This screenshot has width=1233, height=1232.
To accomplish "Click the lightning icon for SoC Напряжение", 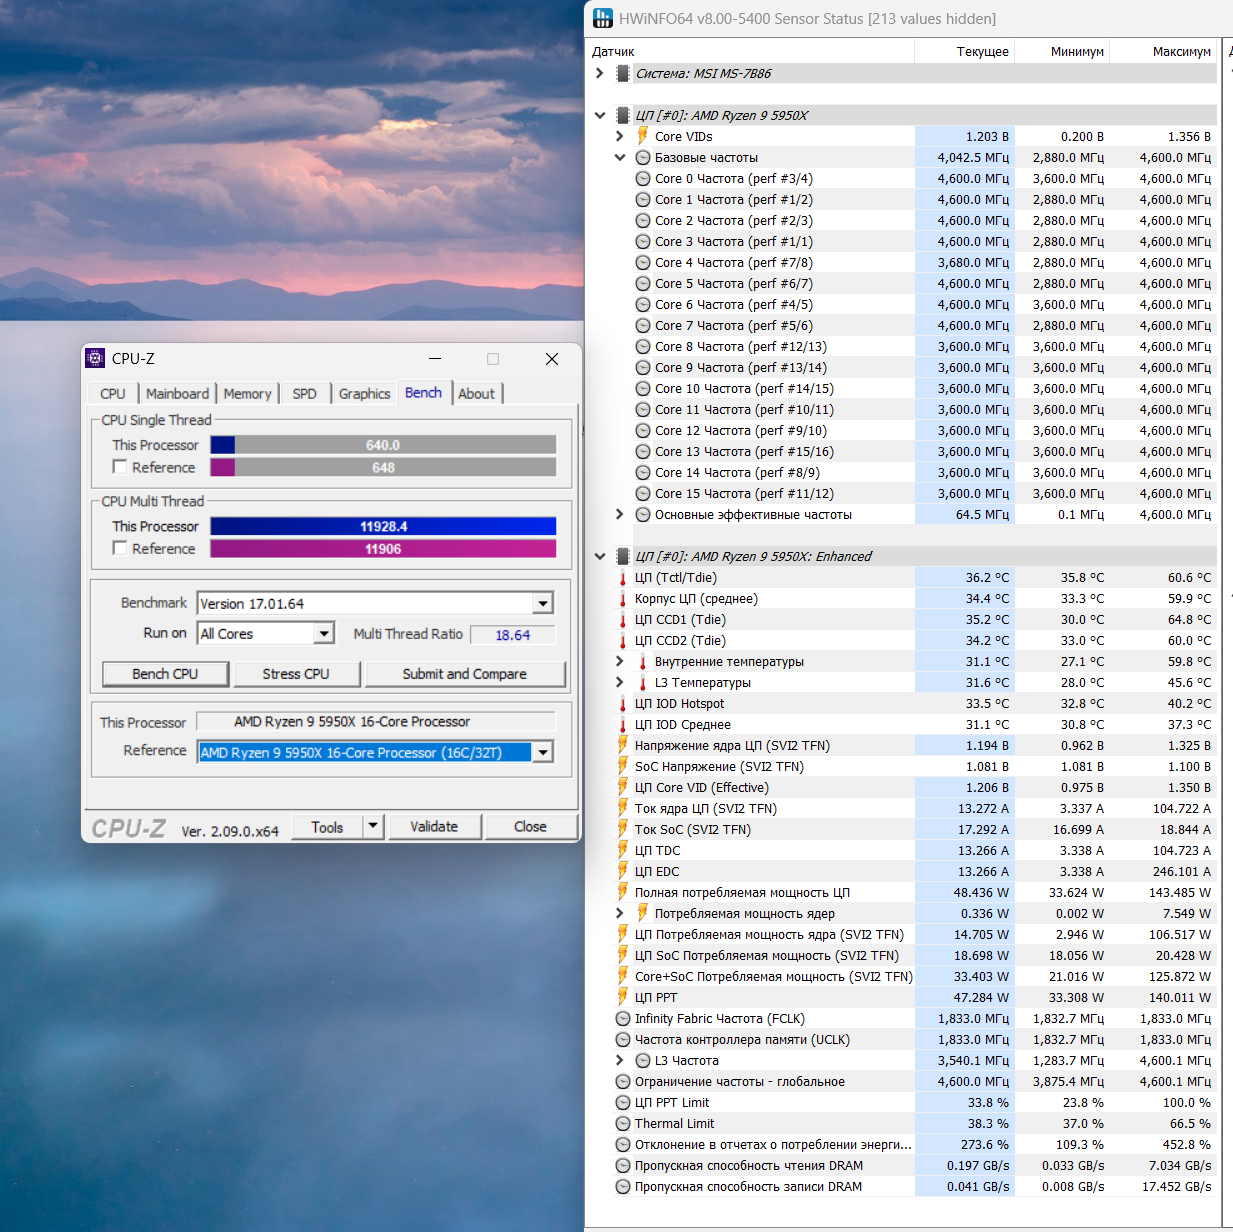I will (x=623, y=766).
